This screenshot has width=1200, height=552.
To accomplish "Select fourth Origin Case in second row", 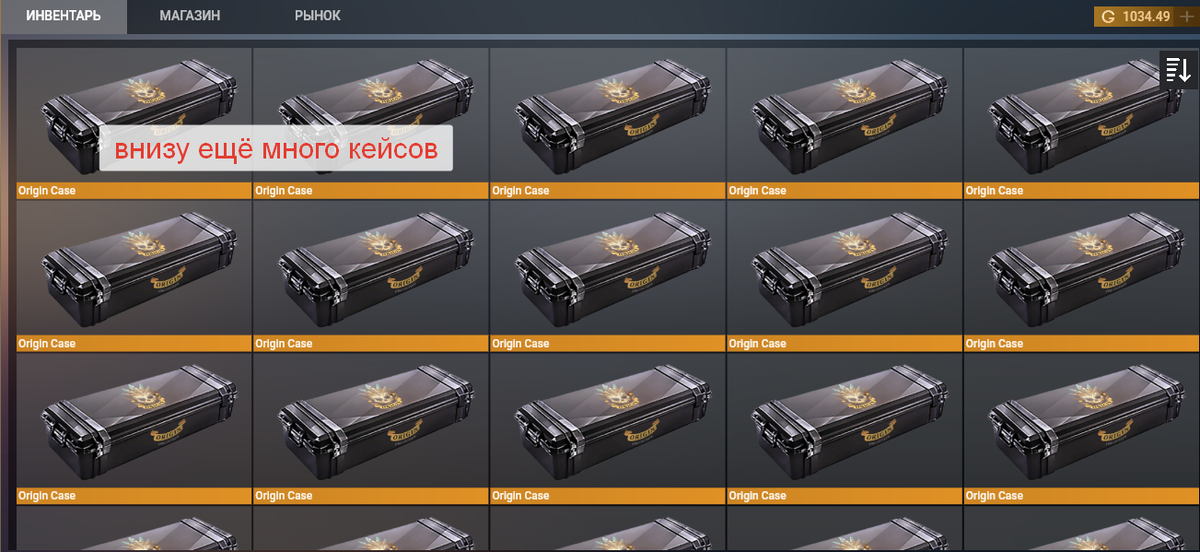I will click(844, 276).
